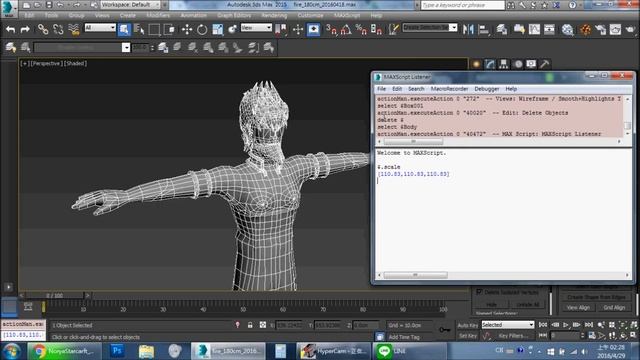Image resolution: width=640 pixels, height=360 pixels.
Task: Click the Undo arrow in main toolbar
Action: (x=11, y=29)
